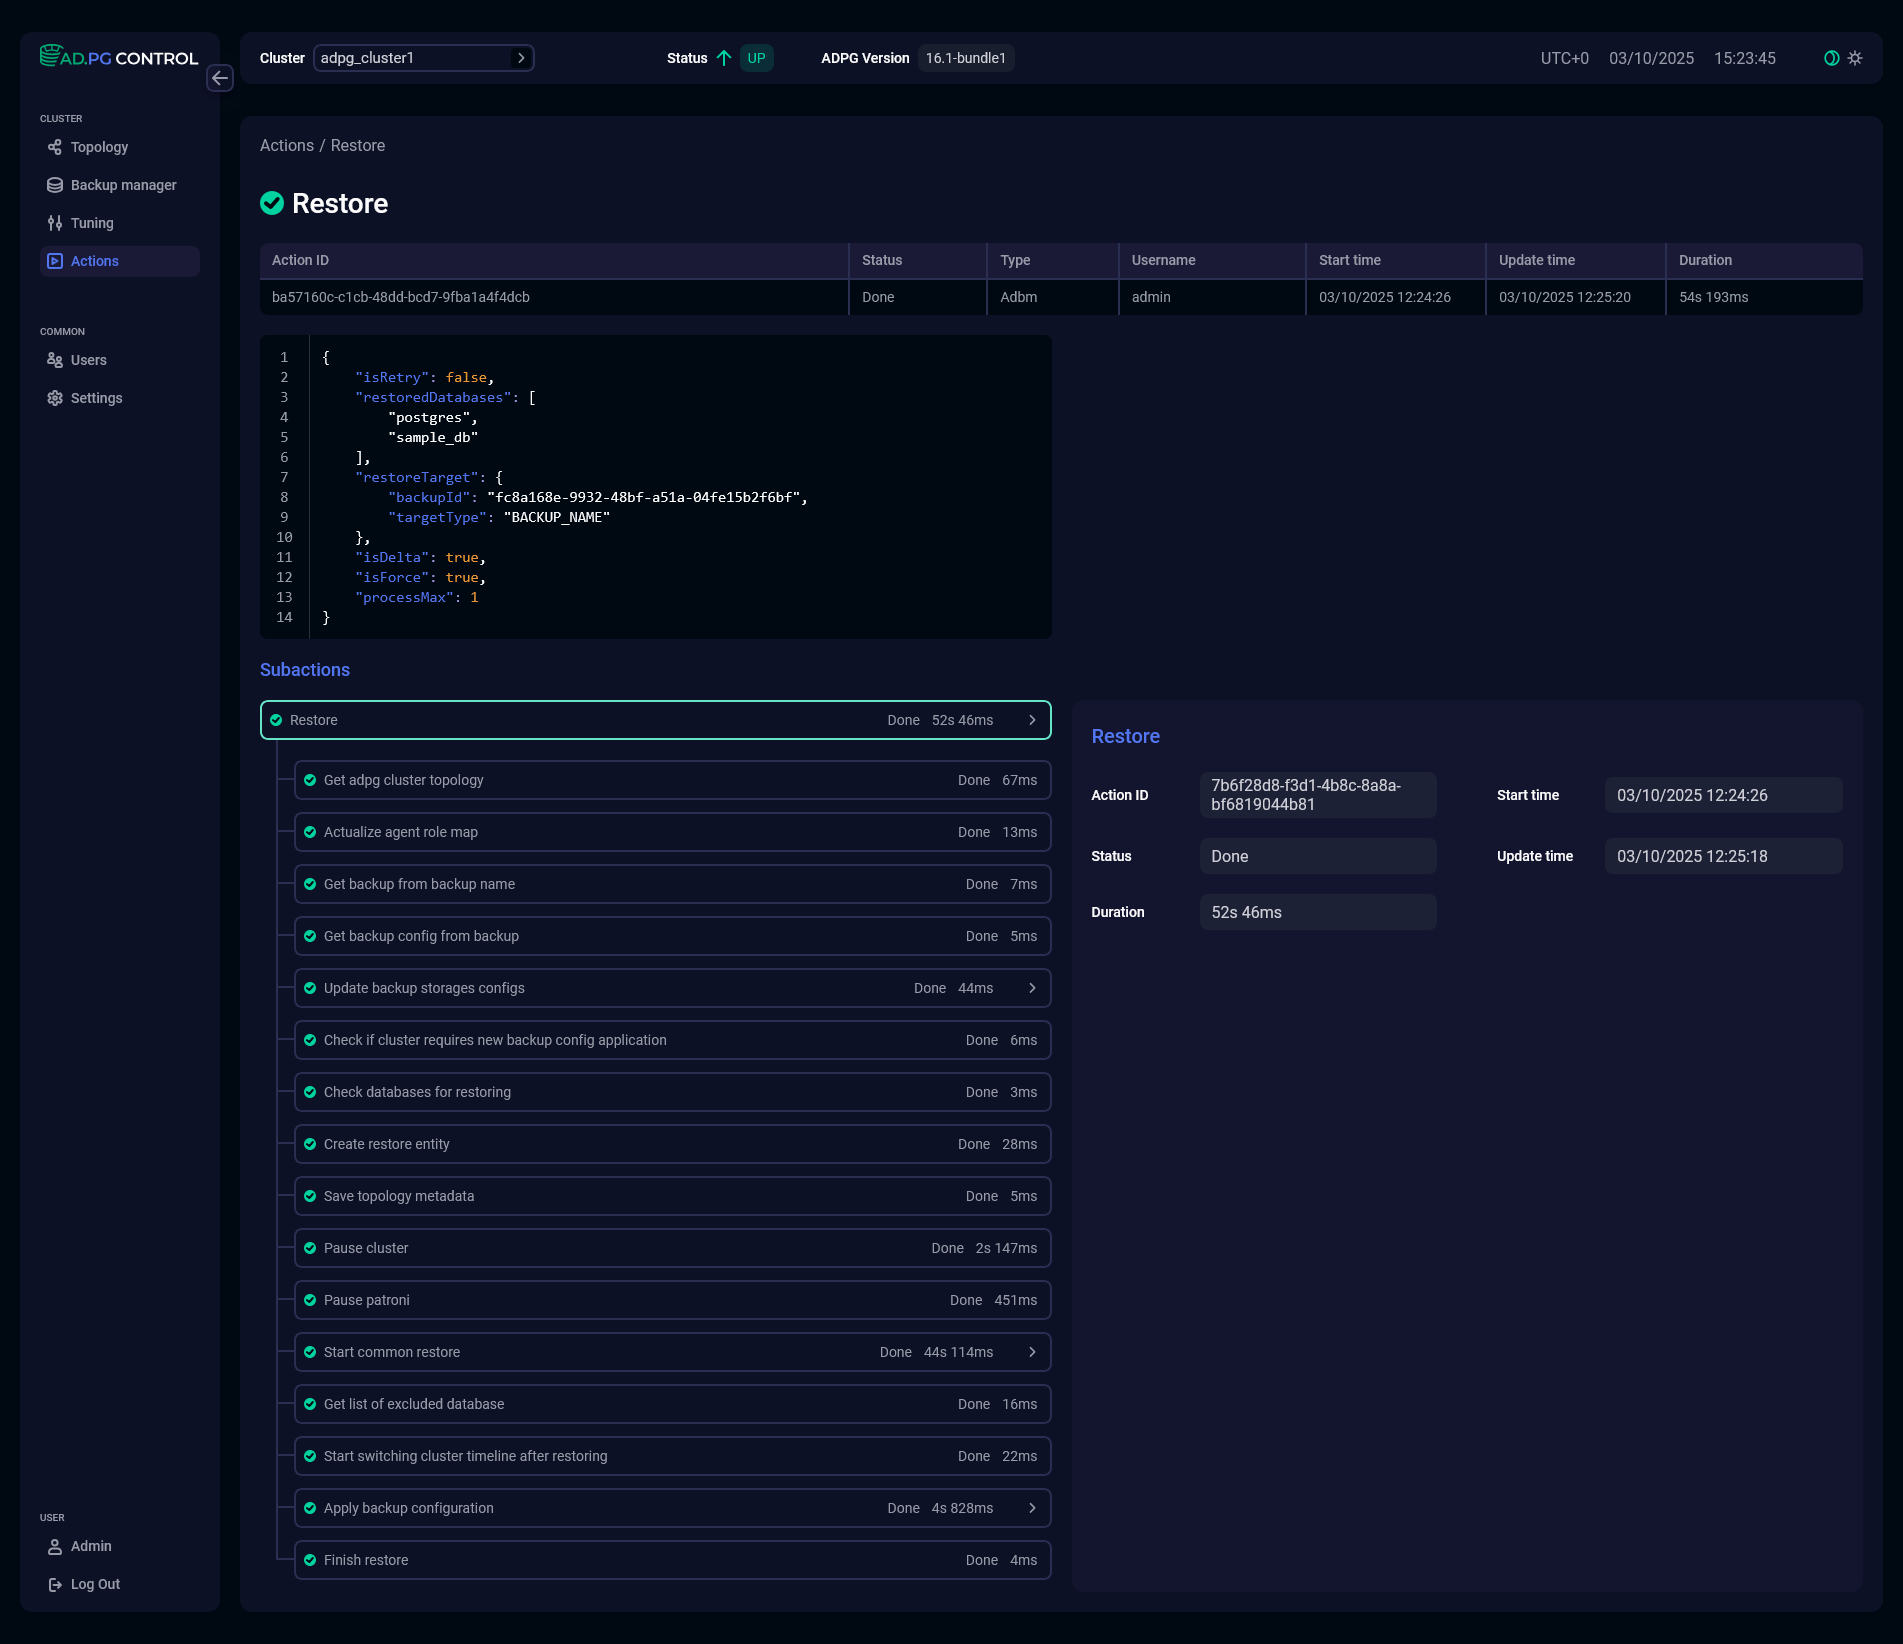
Task: Click the Settings gear icon
Action: click(x=55, y=398)
